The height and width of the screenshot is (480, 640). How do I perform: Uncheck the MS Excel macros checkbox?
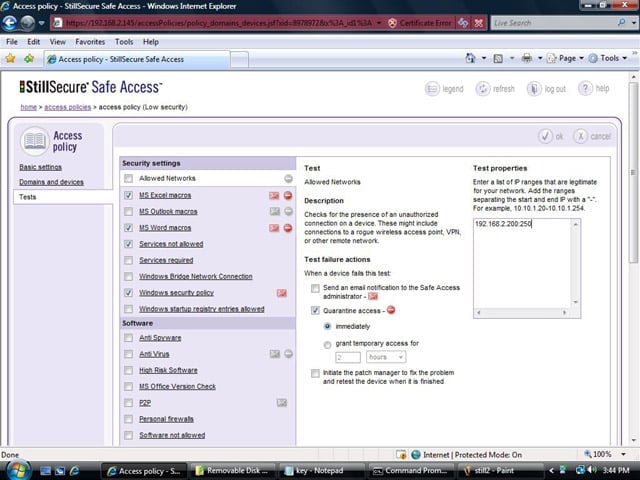(129, 196)
